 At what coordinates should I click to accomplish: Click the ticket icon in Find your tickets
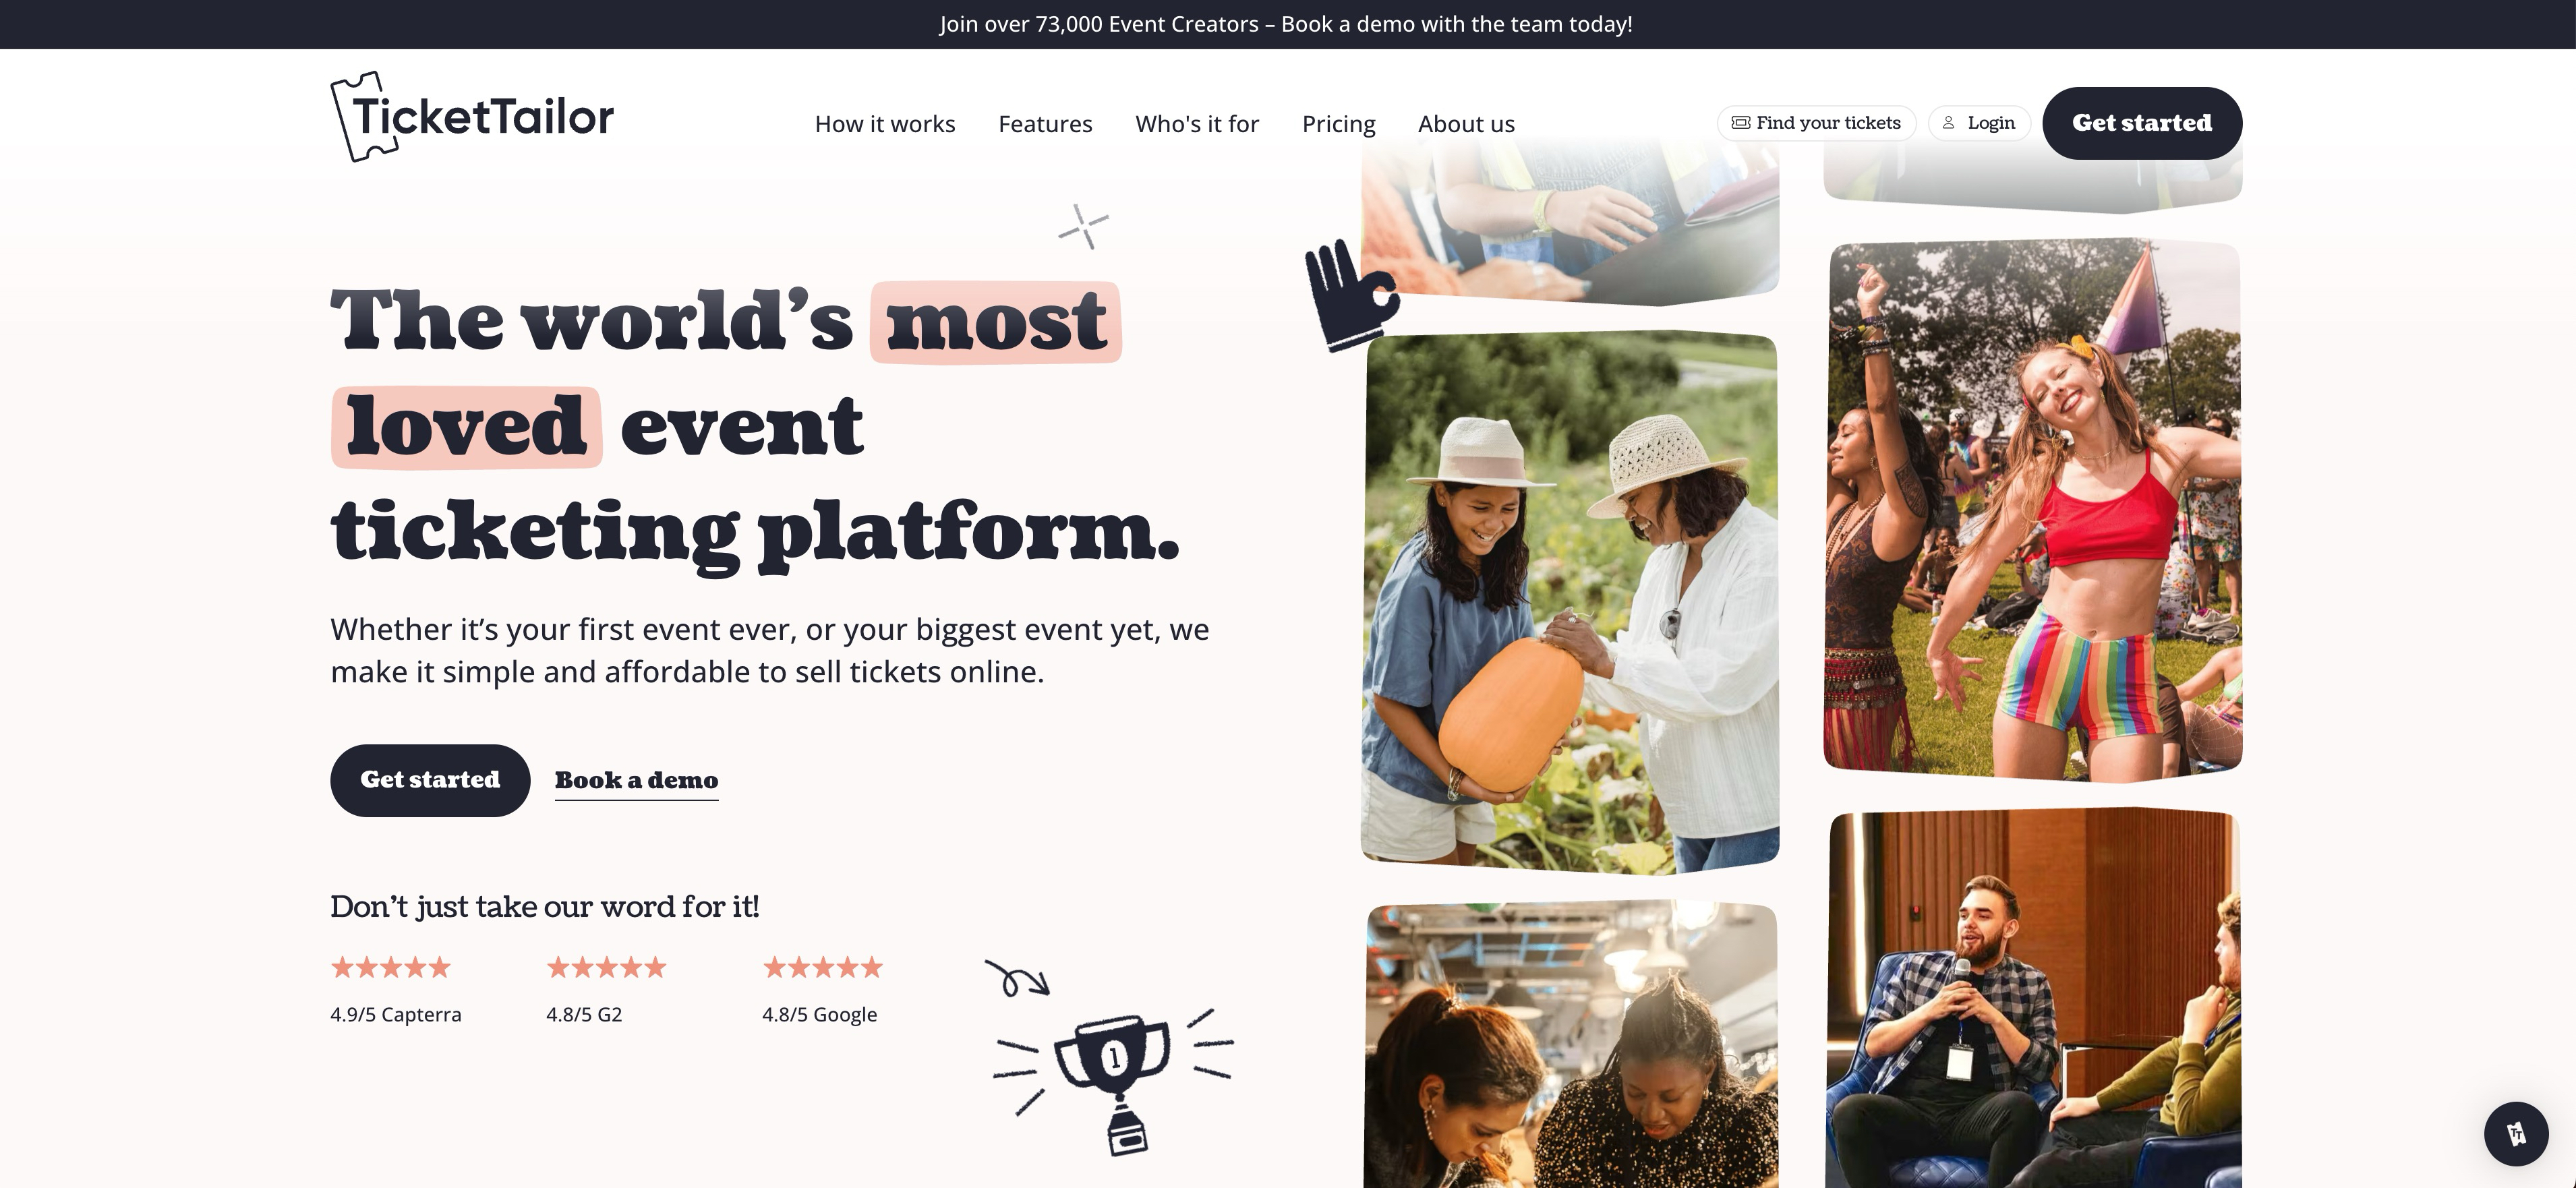1741,123
